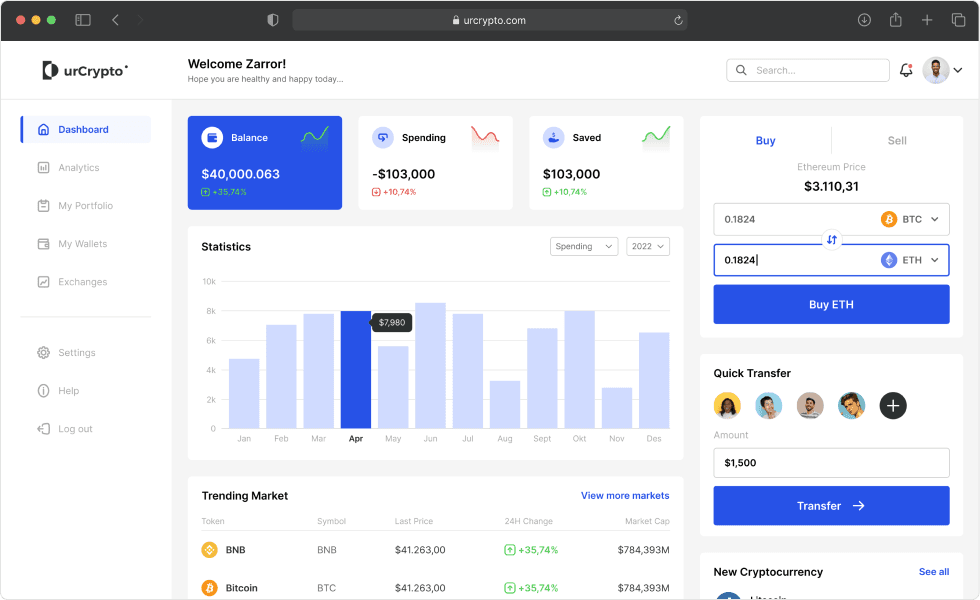The width and height of the screenshot is (980, 600).
Task: Click the Safari share icon
Action: pyautogui.click(x=896, y=20)
